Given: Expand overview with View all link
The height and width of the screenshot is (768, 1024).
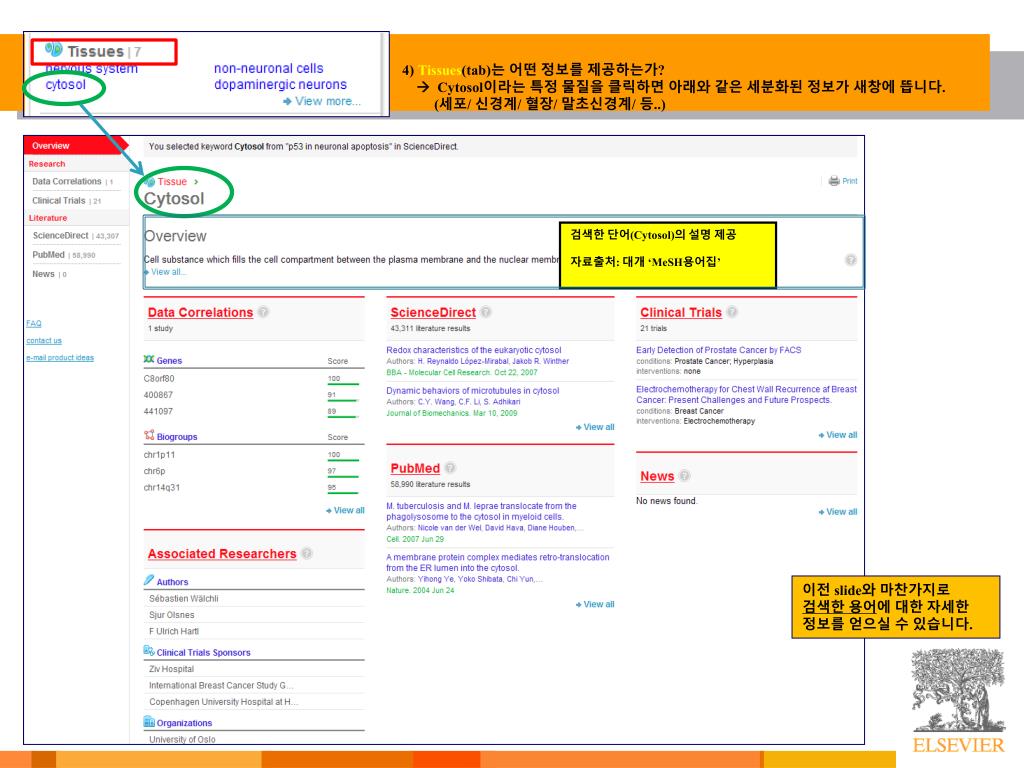Looking at the screenshot, I should 168,272.
